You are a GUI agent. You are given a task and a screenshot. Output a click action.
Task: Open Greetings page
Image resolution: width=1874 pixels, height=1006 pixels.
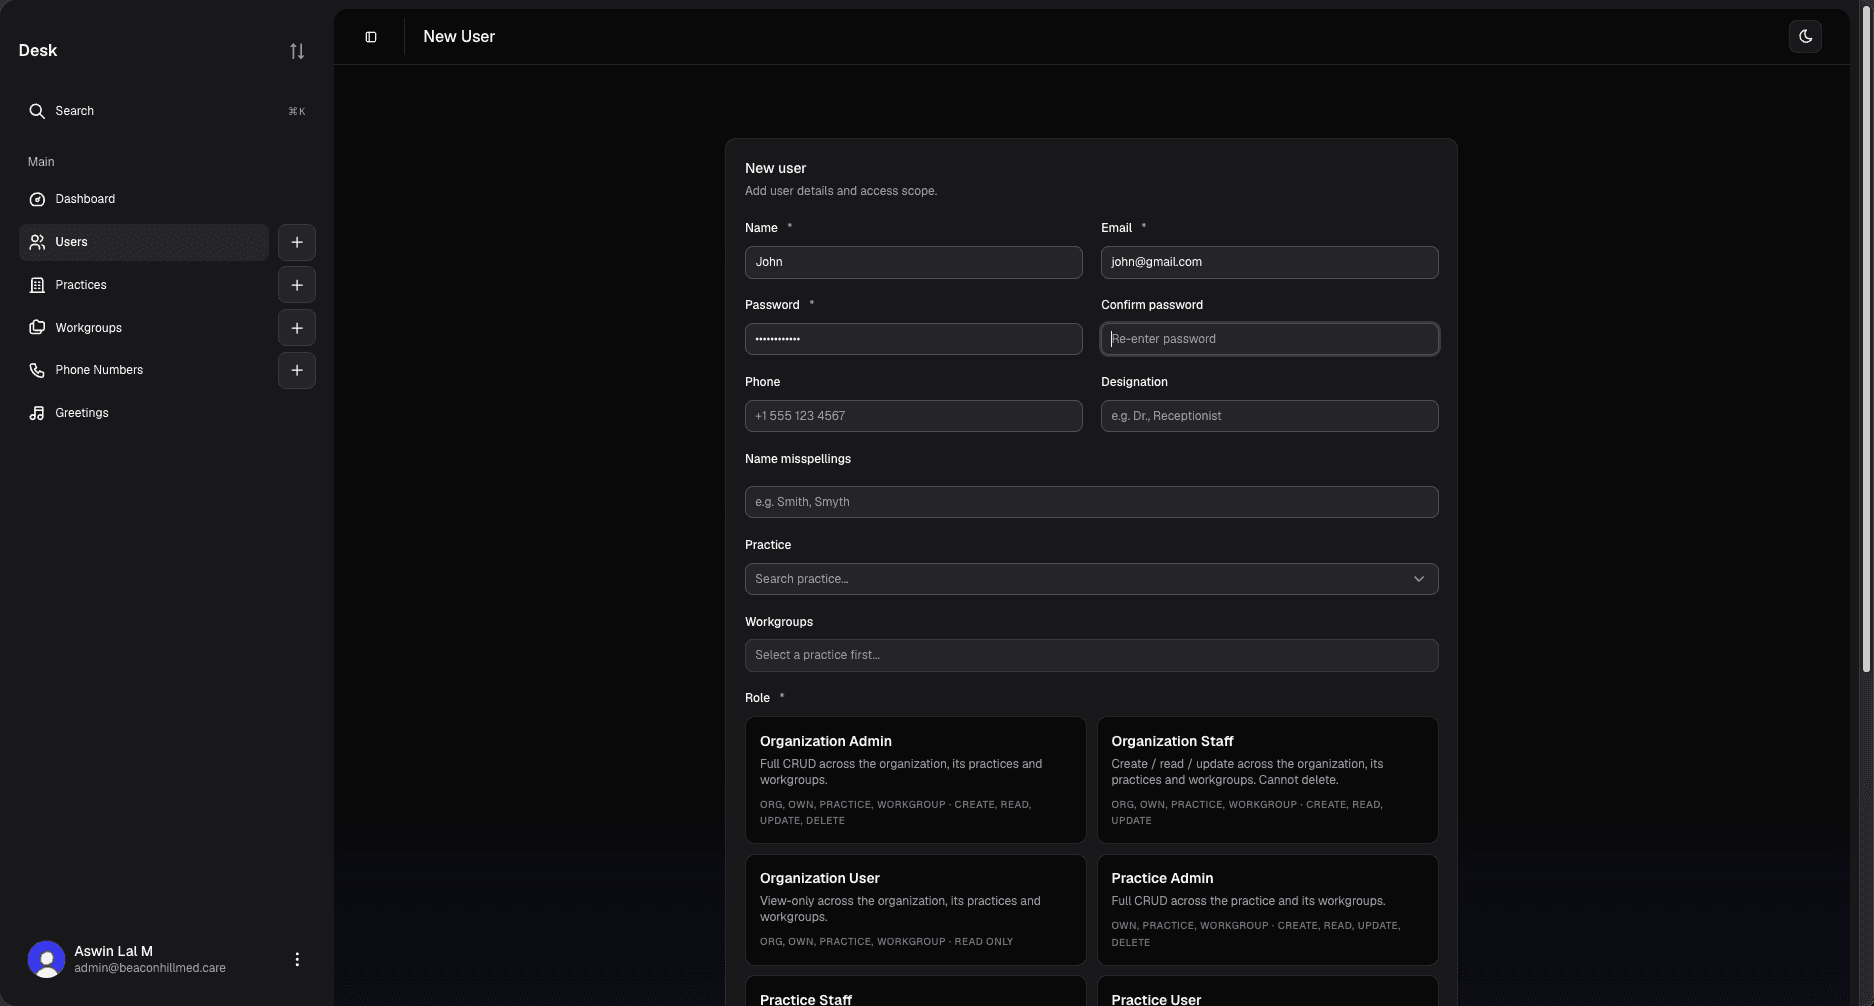pos(167,413)
